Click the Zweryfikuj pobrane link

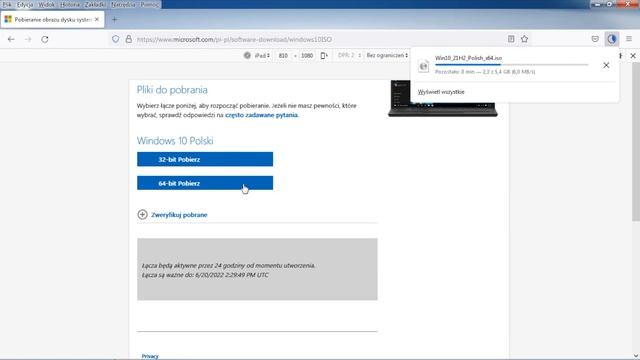[179, 215]
